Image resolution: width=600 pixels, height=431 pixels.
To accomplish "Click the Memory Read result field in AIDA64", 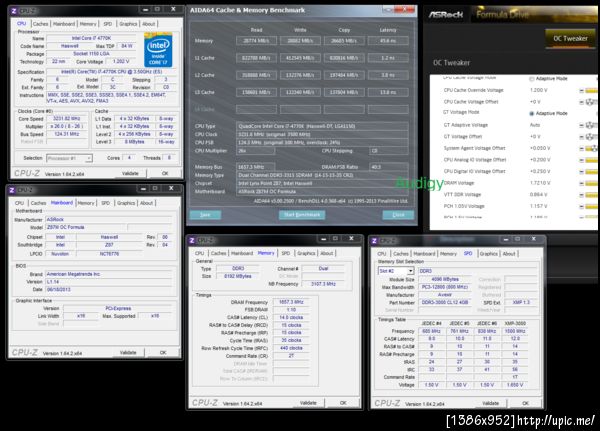I will pyautogui.click(x=256, y=41).
